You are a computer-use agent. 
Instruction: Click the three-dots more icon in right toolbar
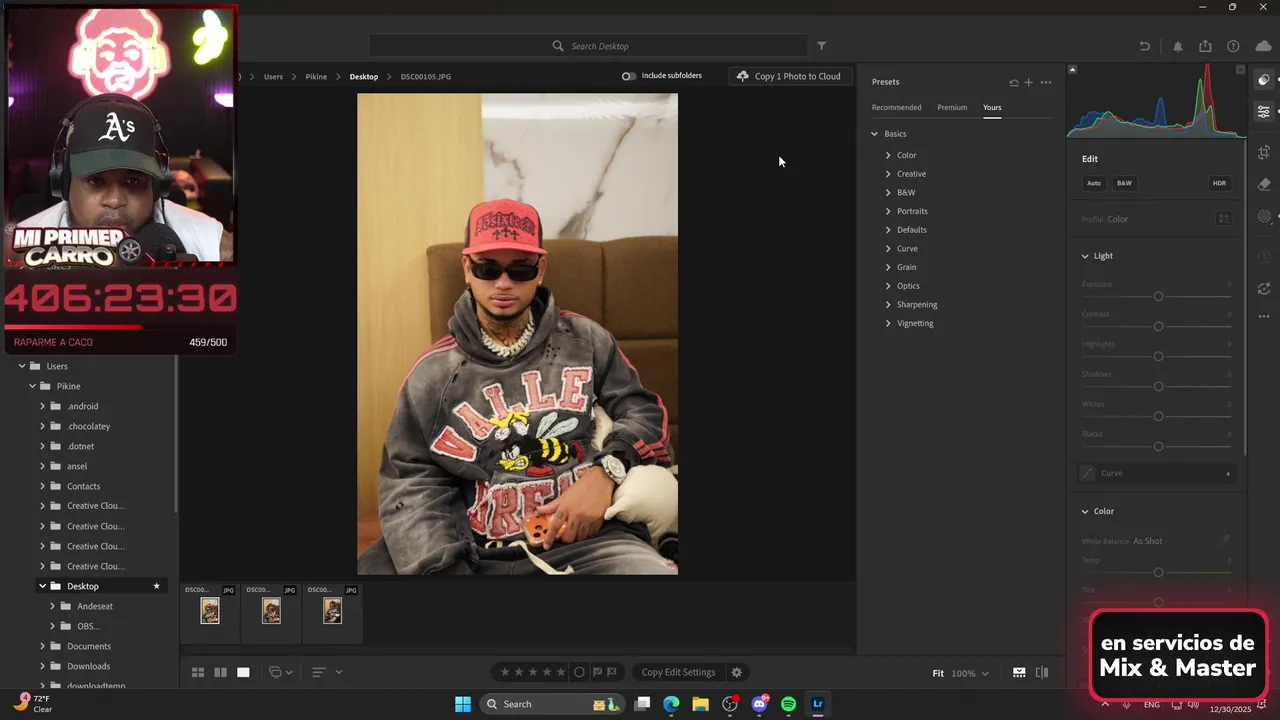click(1264, 316)
